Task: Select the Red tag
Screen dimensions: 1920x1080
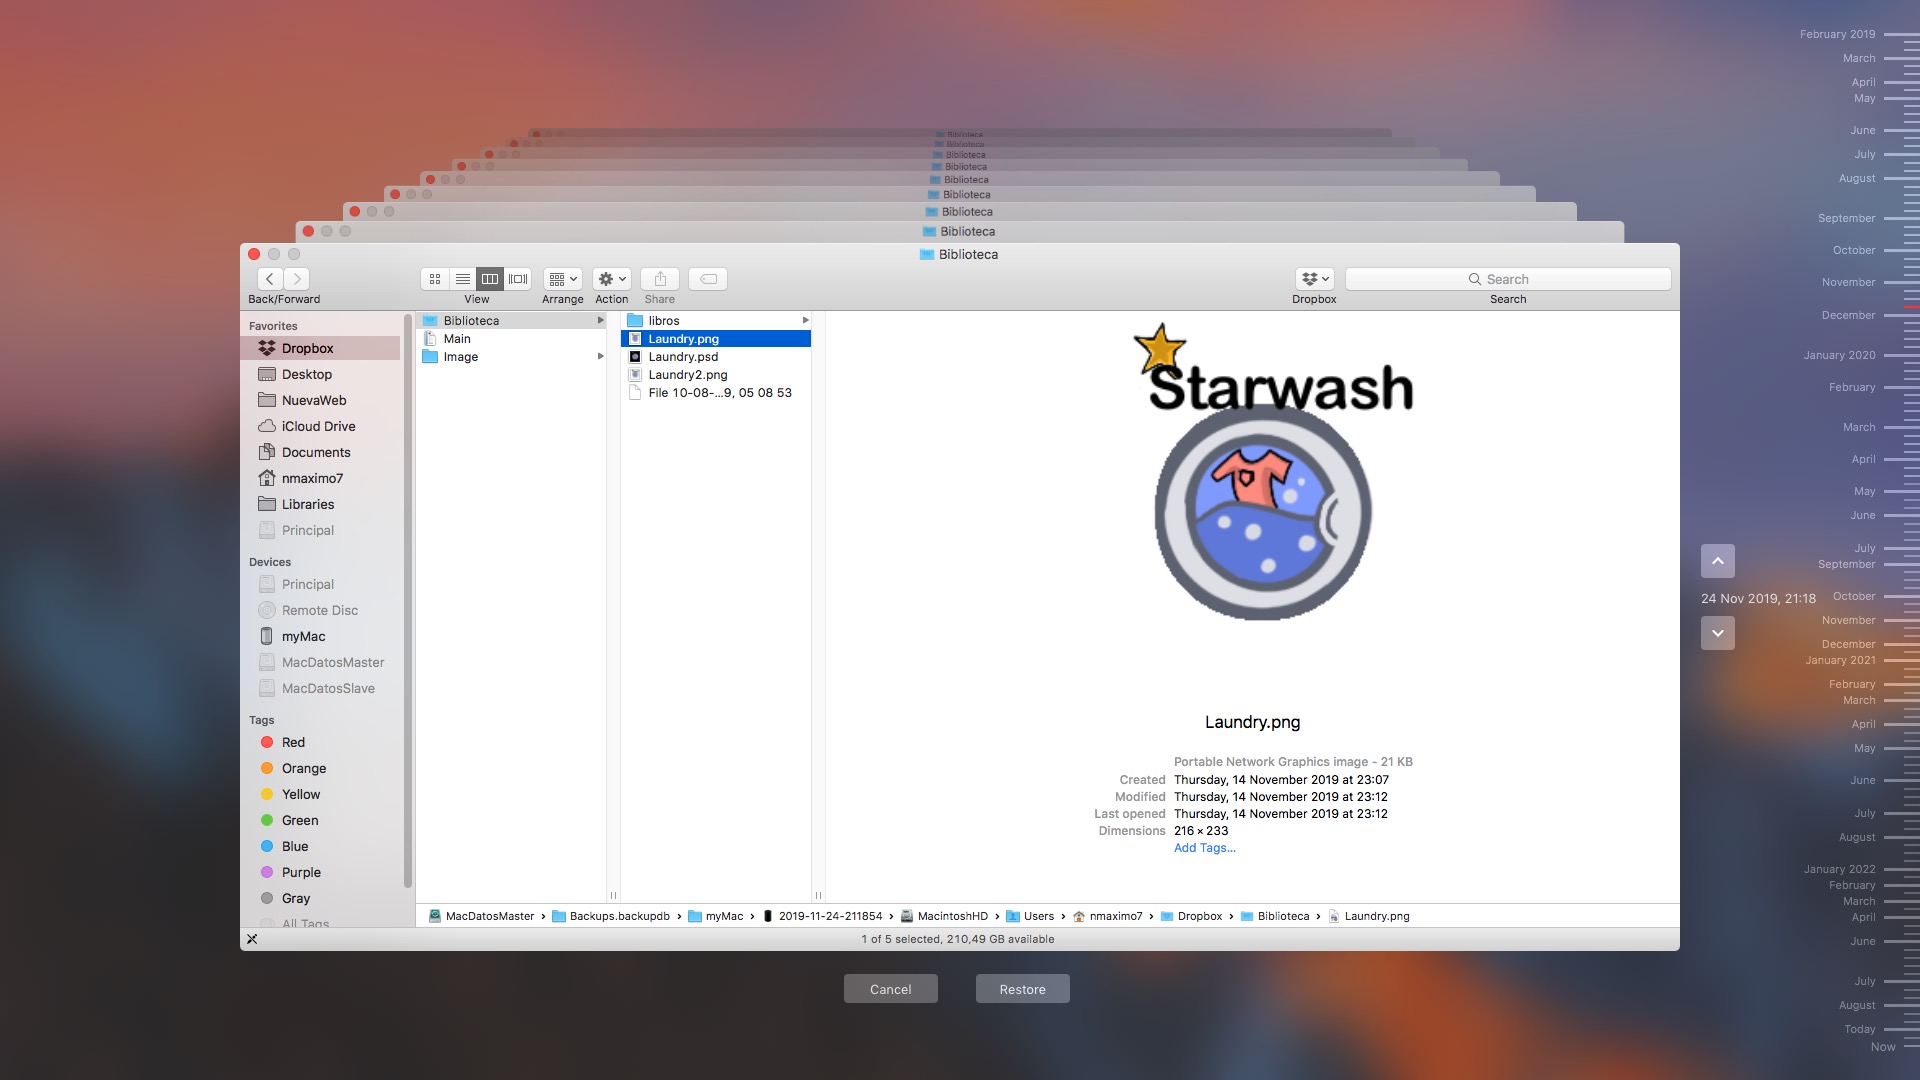Action: tap(293, 742)
